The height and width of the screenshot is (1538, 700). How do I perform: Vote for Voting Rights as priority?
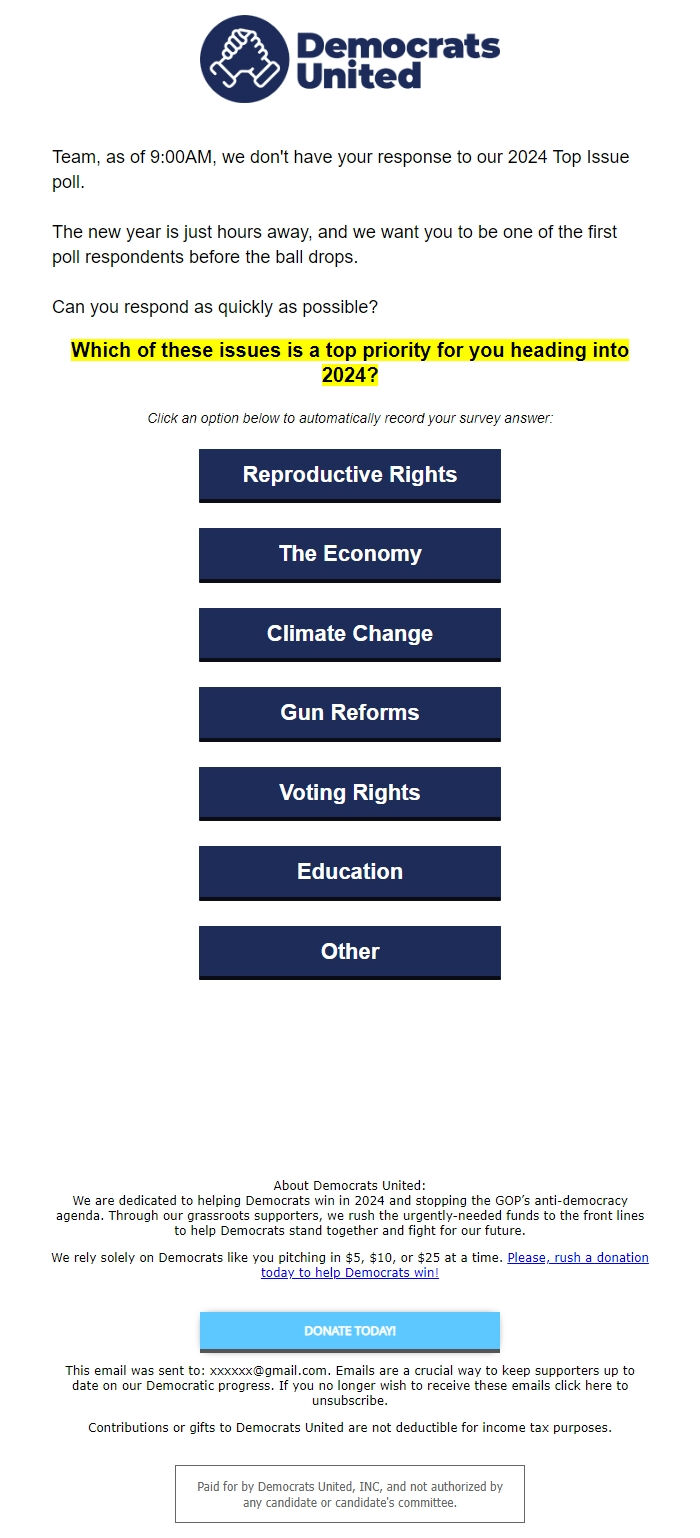coord(350,793)
